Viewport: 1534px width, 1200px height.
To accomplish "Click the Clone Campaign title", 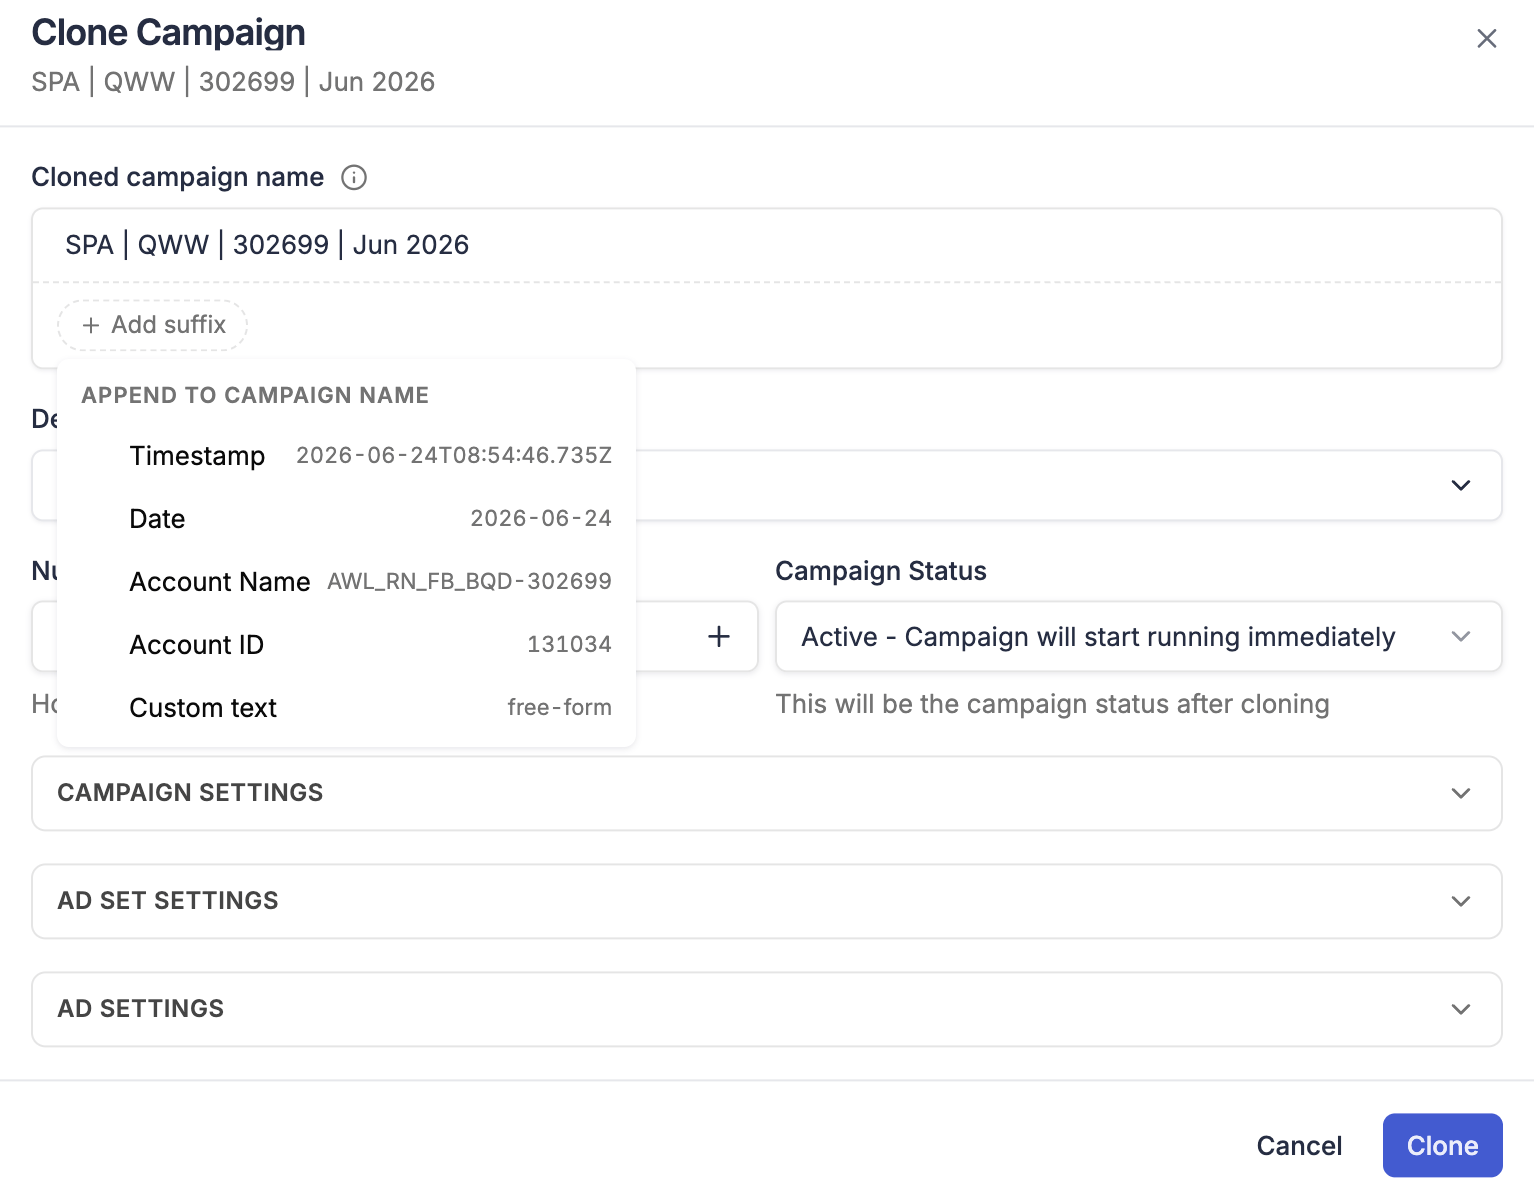I will 169,33.
